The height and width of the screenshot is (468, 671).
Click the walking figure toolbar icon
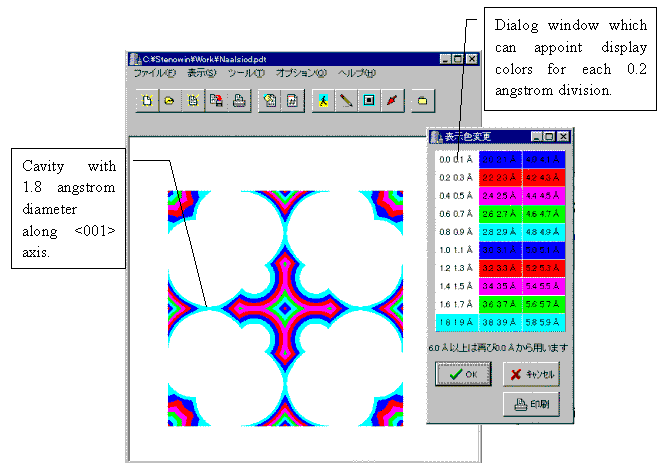324,101
